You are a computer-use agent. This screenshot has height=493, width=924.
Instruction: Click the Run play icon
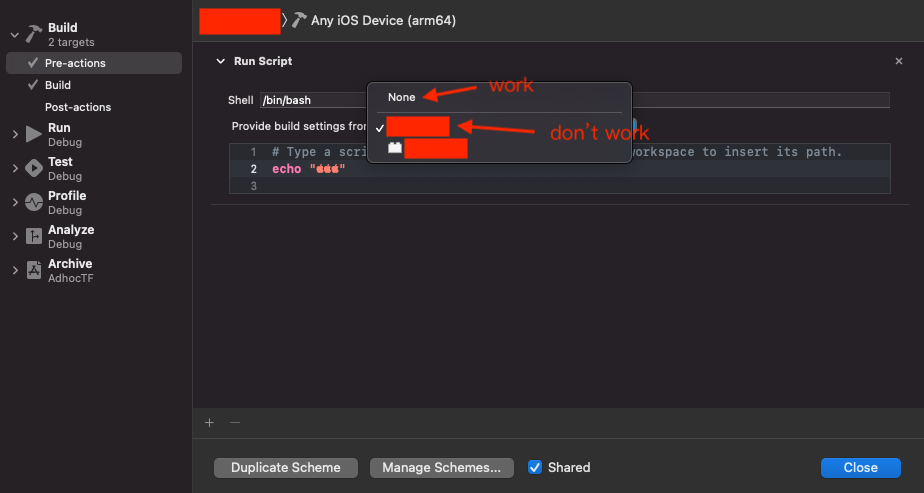tap(34, 134)
